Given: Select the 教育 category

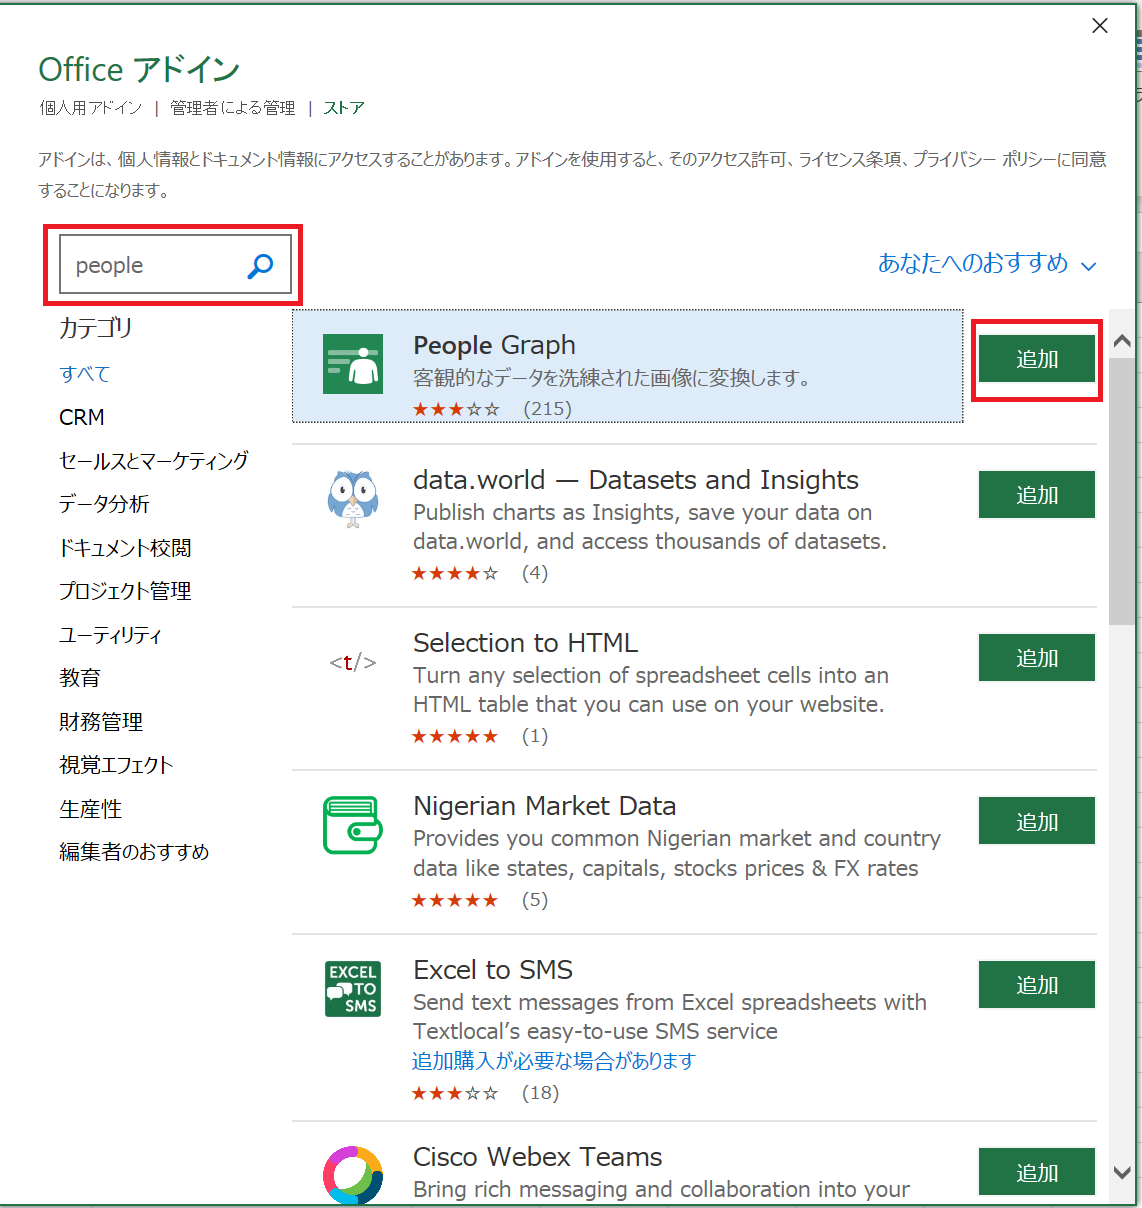Looking at the screenshot, I should click(80, 678).
